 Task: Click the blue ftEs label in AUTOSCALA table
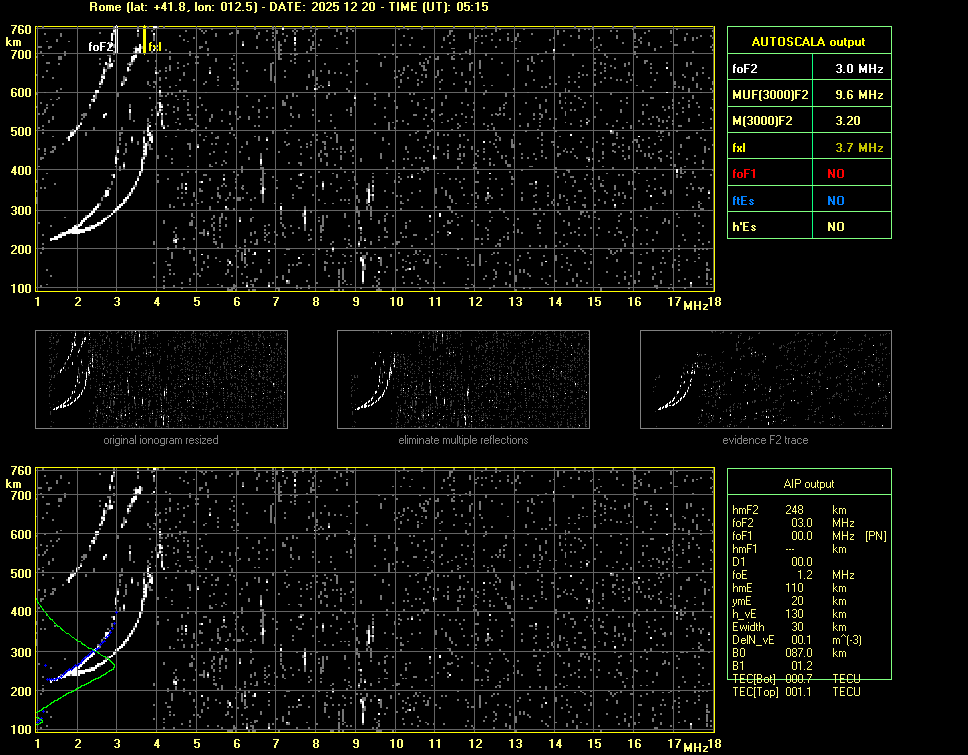[x=743, y=201]
